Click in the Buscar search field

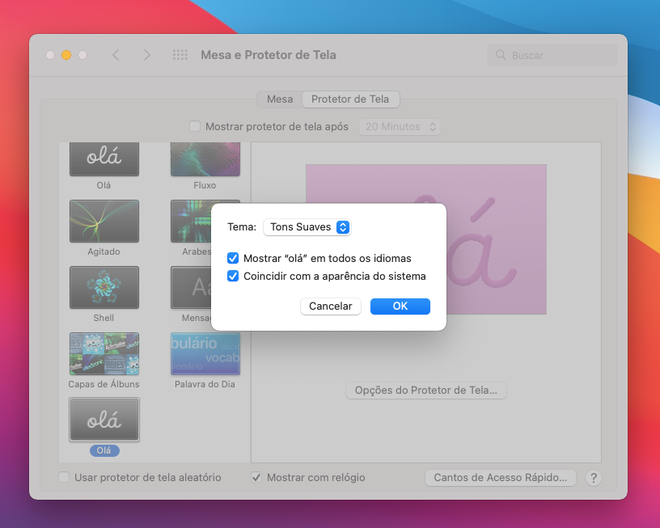[552, 55]
